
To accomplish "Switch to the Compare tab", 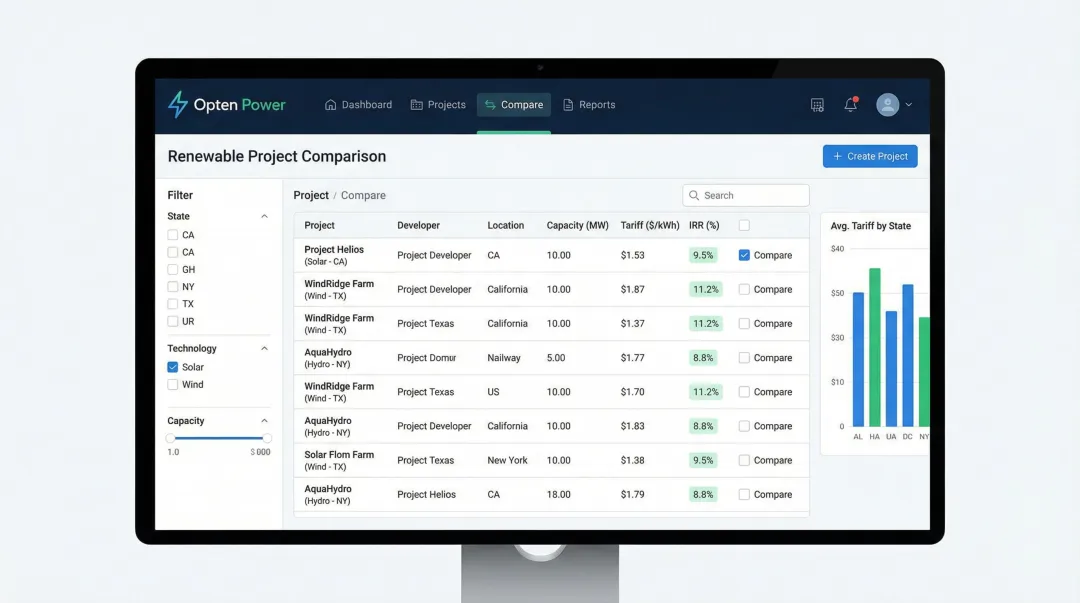I will [513, 104].
